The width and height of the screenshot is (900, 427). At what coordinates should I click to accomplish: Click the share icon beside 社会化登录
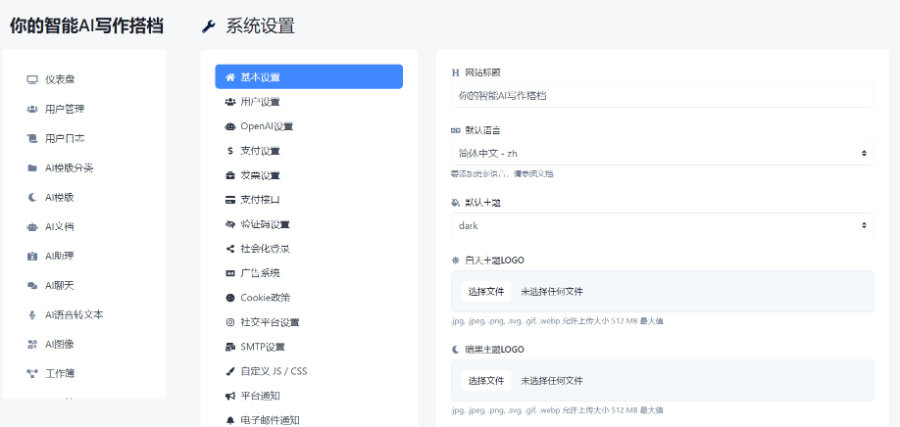click(x=230, y=249)
